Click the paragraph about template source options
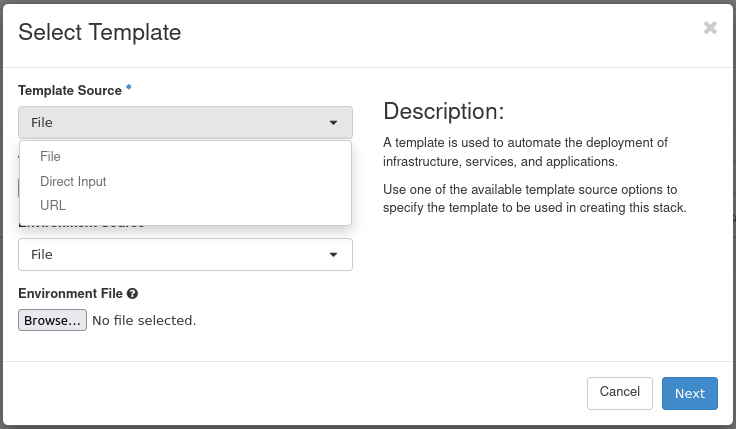The width and height of the screenshot is (736, 429). pos(535,199)
